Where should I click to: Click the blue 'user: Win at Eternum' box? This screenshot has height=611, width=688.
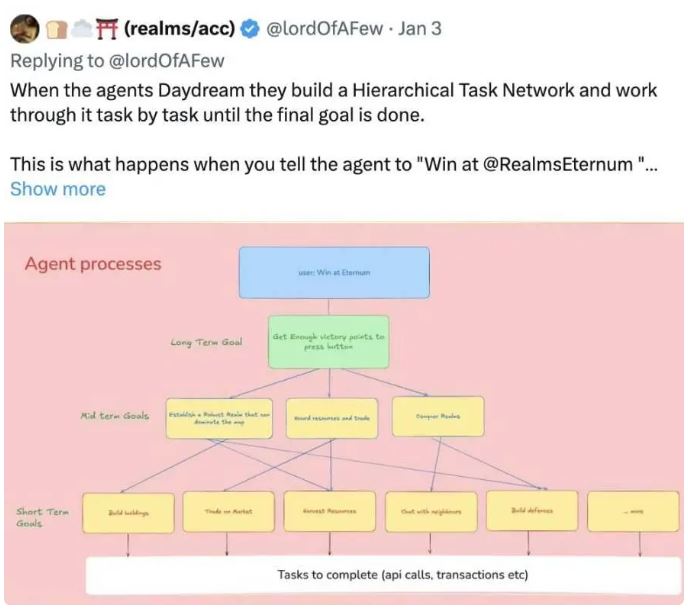tap(334, 272)
